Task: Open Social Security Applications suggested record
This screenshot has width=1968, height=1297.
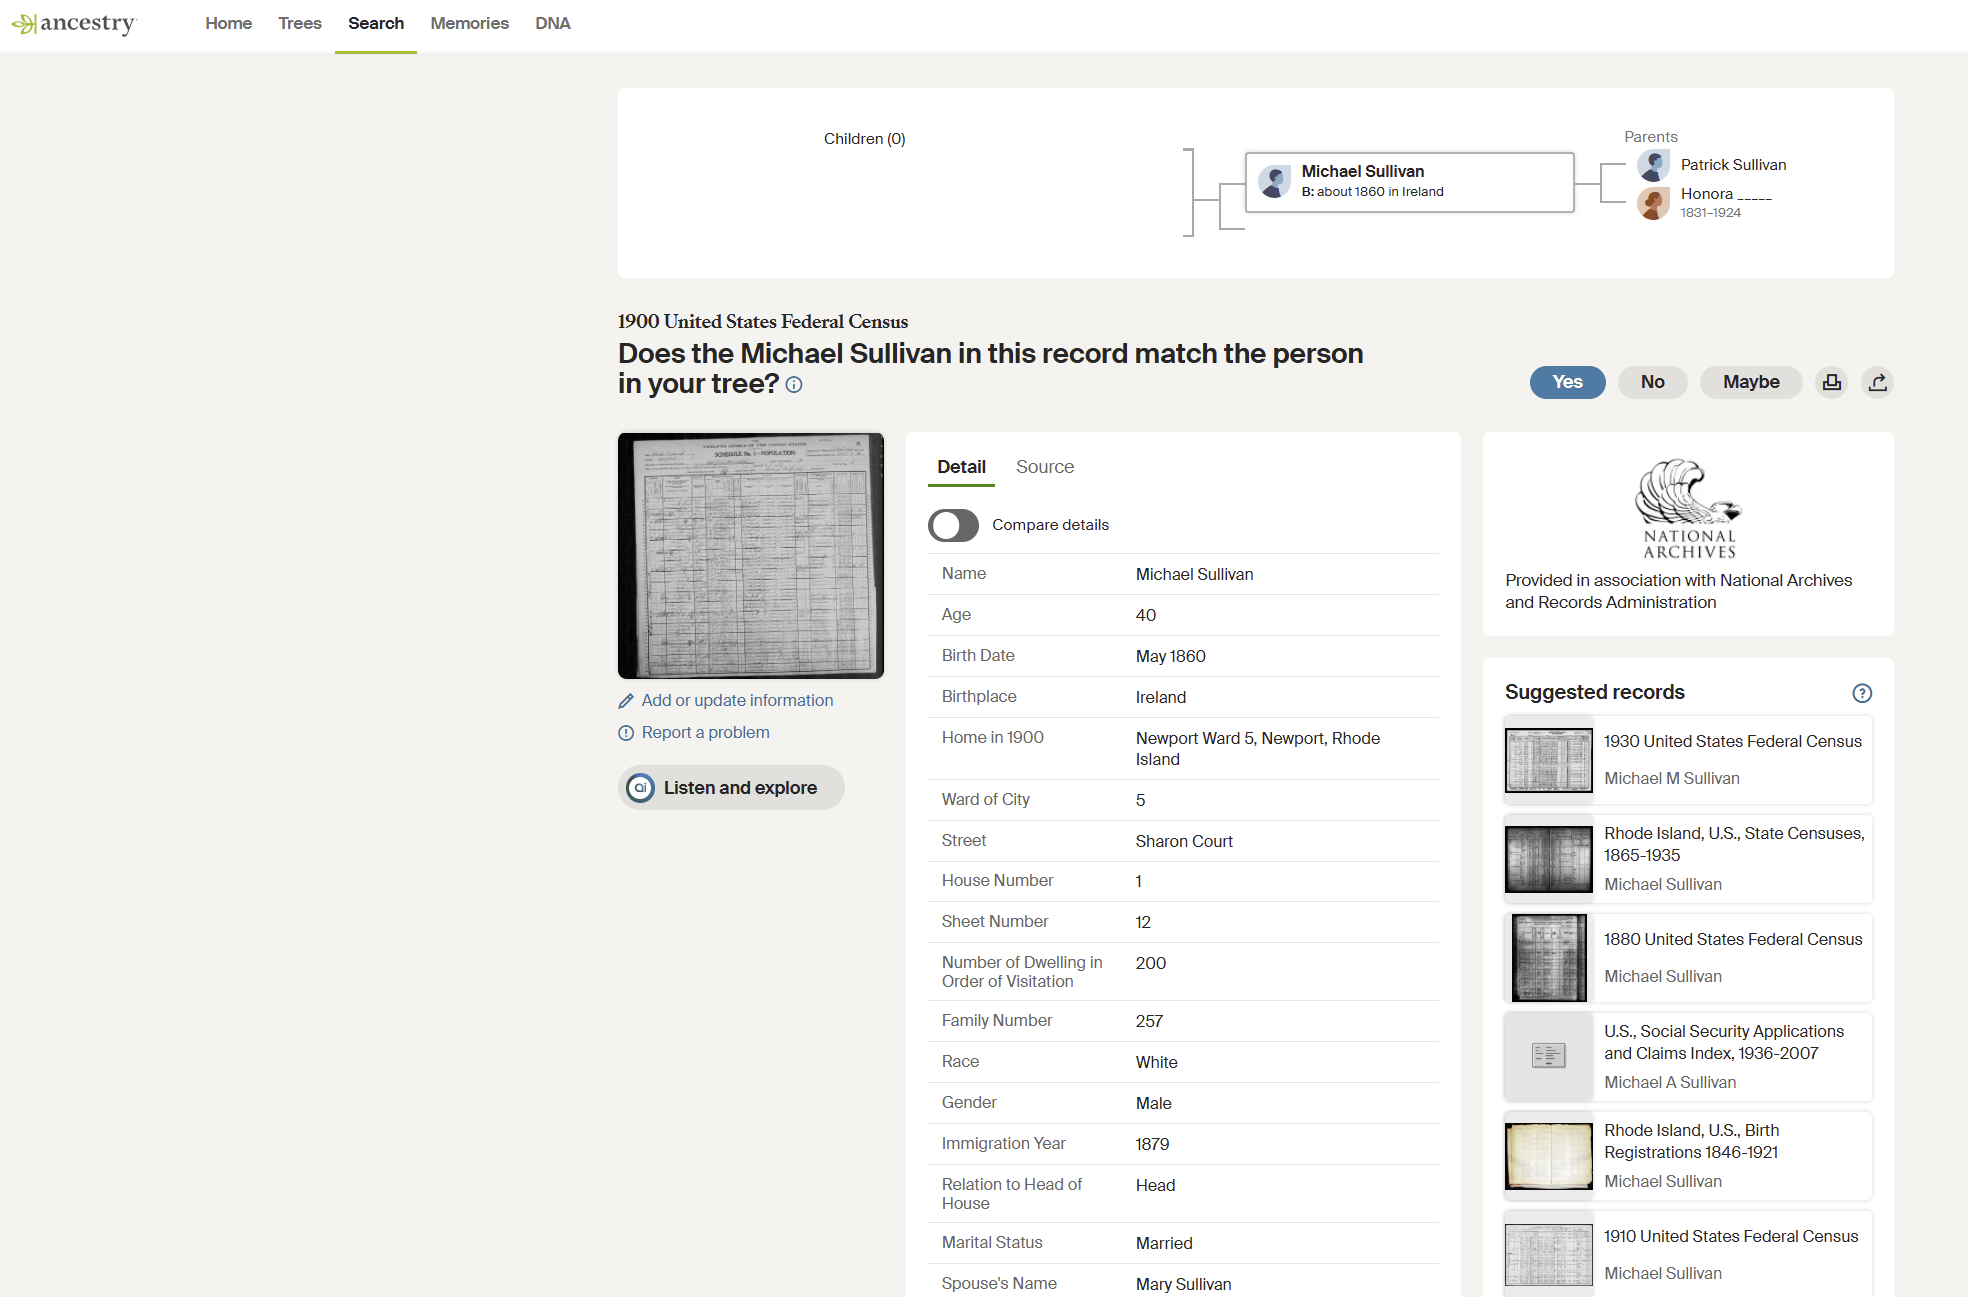Action: (1723, 1042)
